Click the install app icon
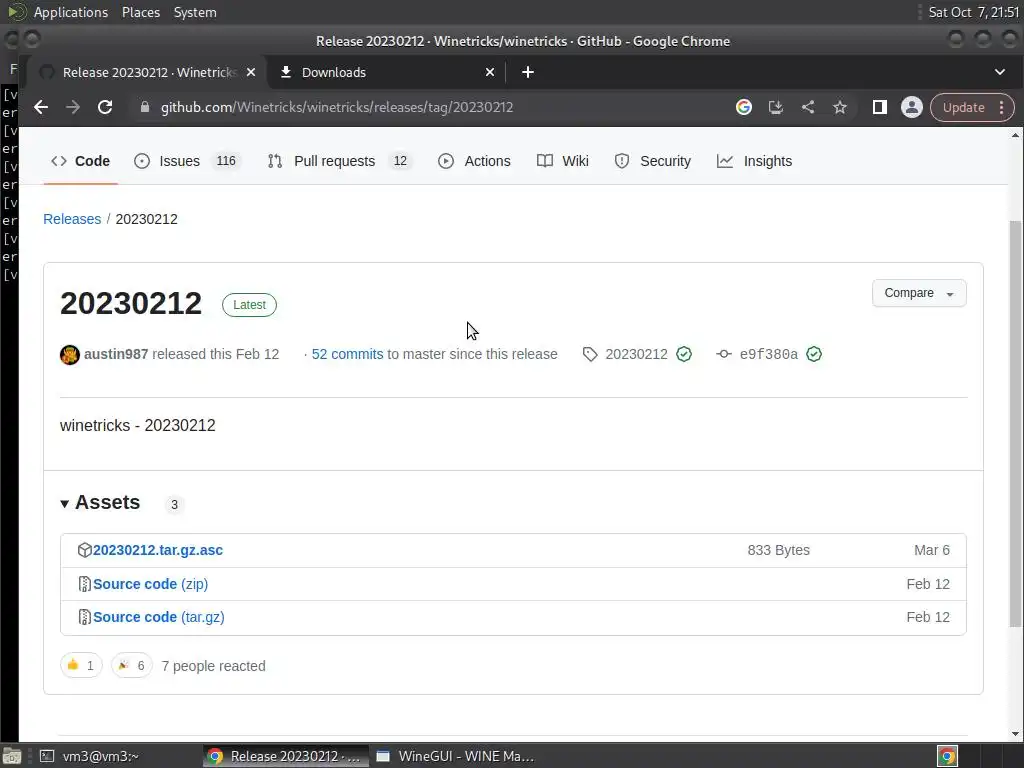Screen dimensions: 1024x768 click(775, 107)
